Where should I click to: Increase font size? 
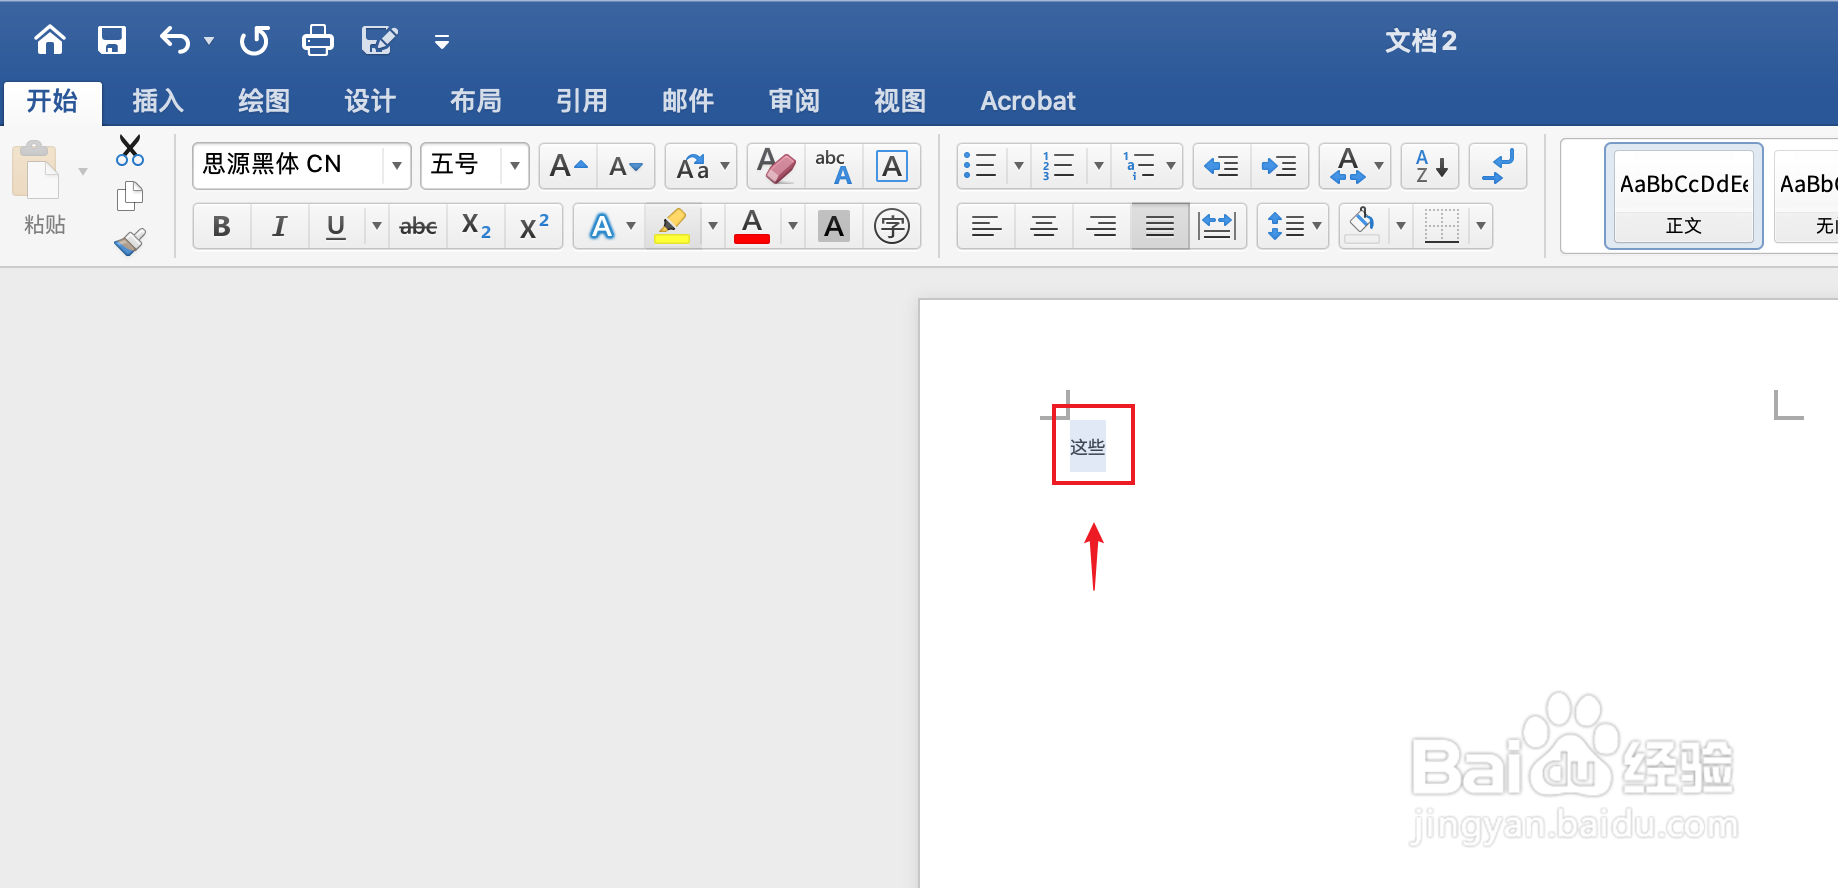pyautogui.click(x=568, y=166)
